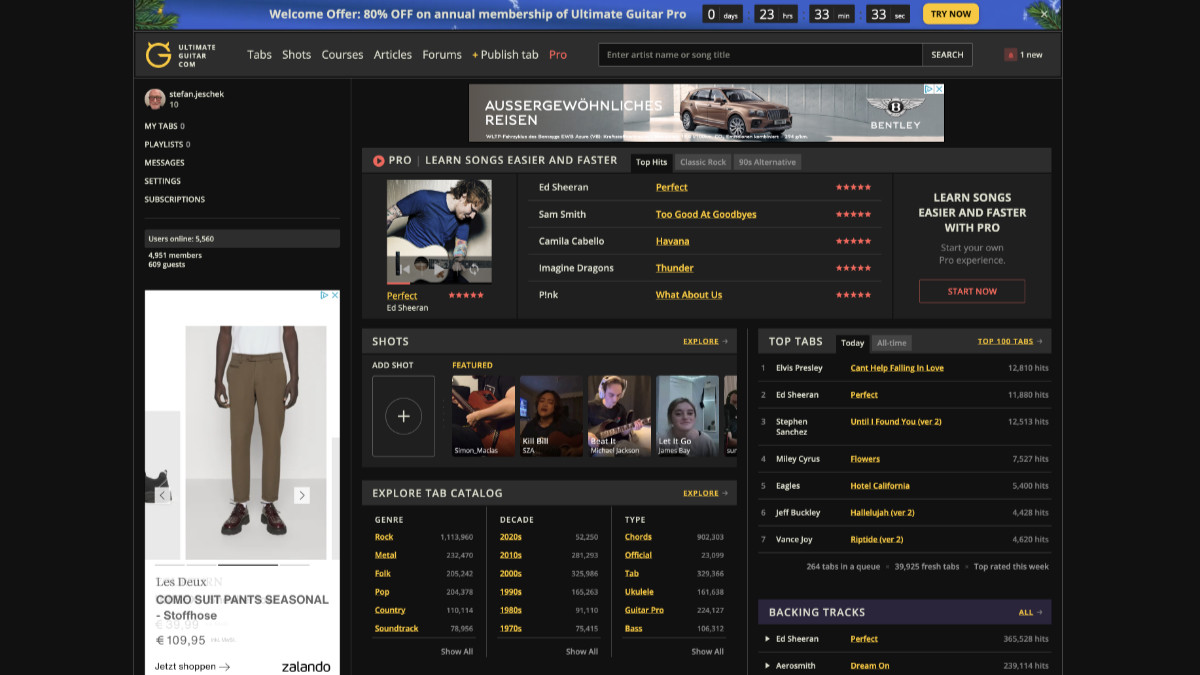Switch to the Classic Rock tab

point(703,162)
